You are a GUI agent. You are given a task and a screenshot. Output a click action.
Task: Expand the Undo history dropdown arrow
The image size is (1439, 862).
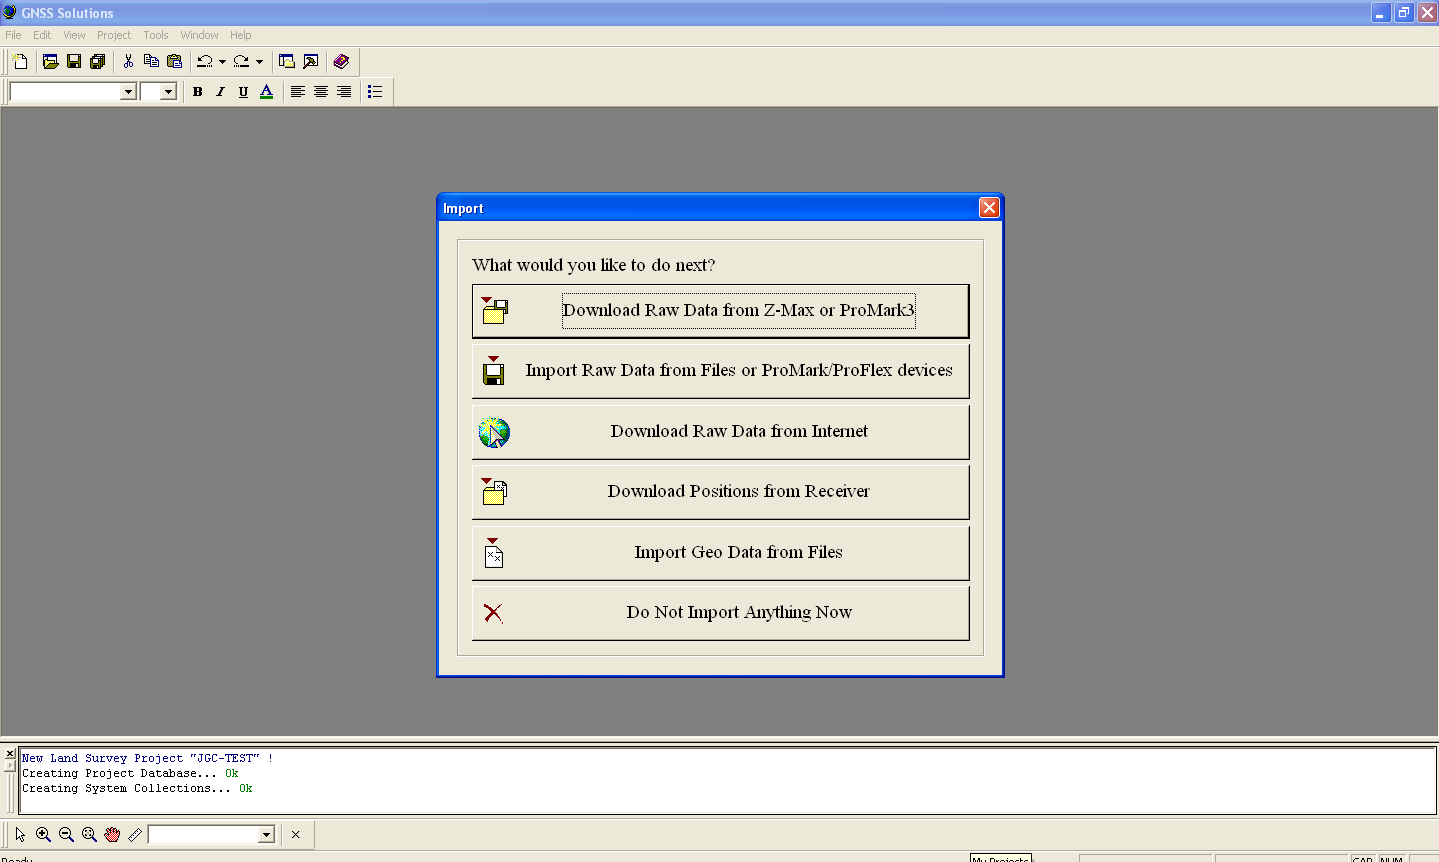tap(222, 61)
